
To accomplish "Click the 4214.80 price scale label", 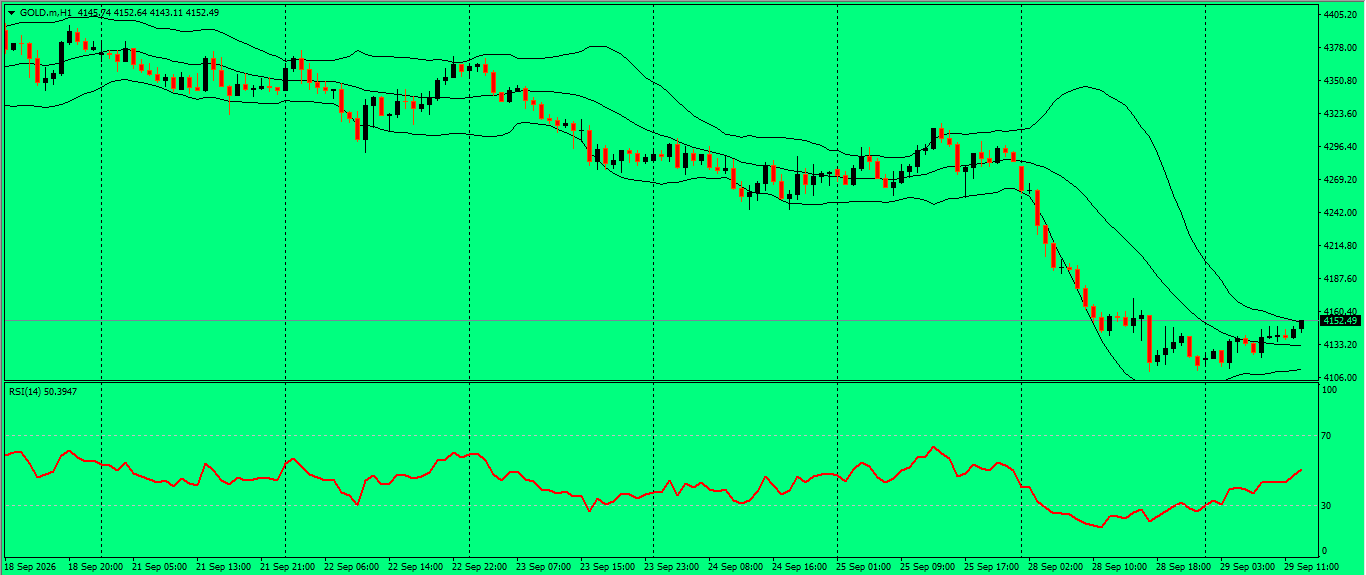I will click(x=1339, y=246).
